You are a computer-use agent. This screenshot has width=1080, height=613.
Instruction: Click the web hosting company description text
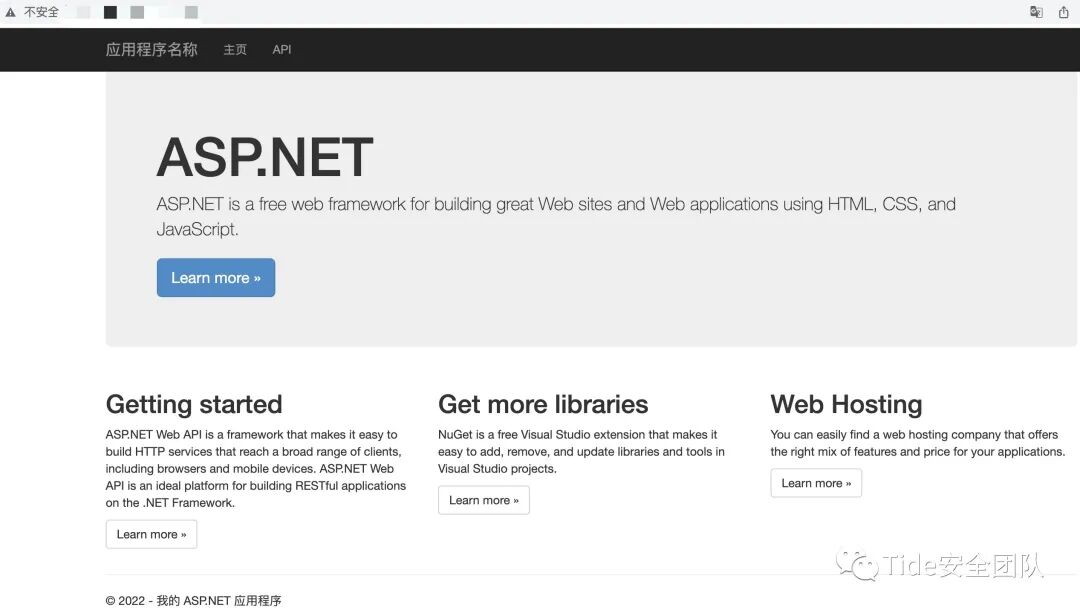(x=917, y=443)
